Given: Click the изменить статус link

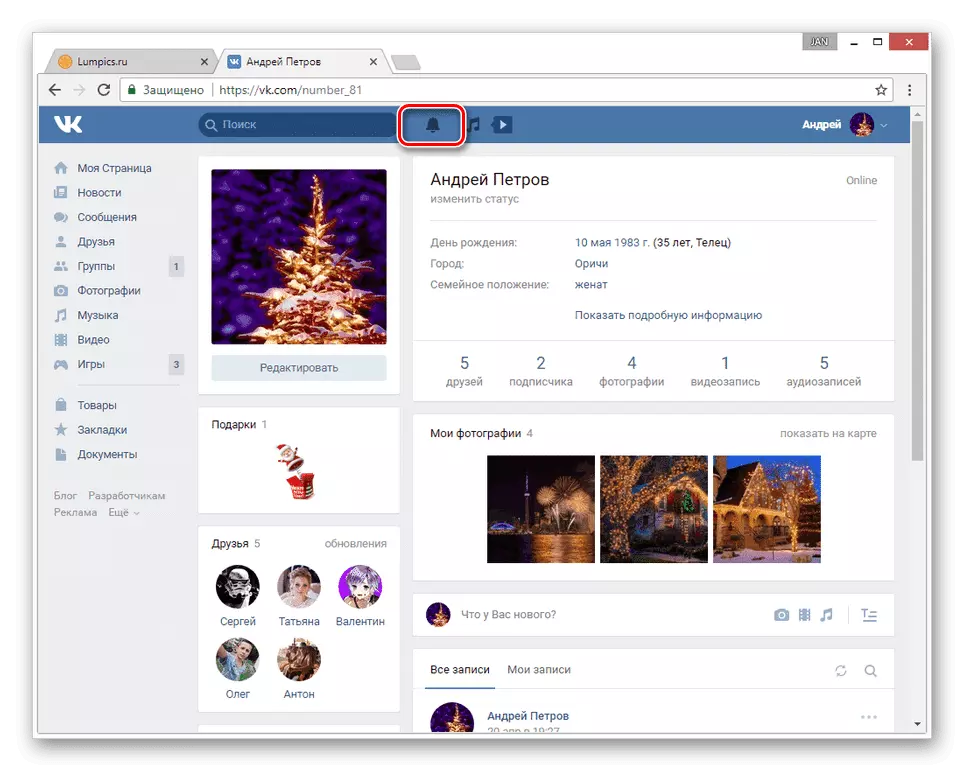Looking at the screenshot, I should click(x=474, y=199).
